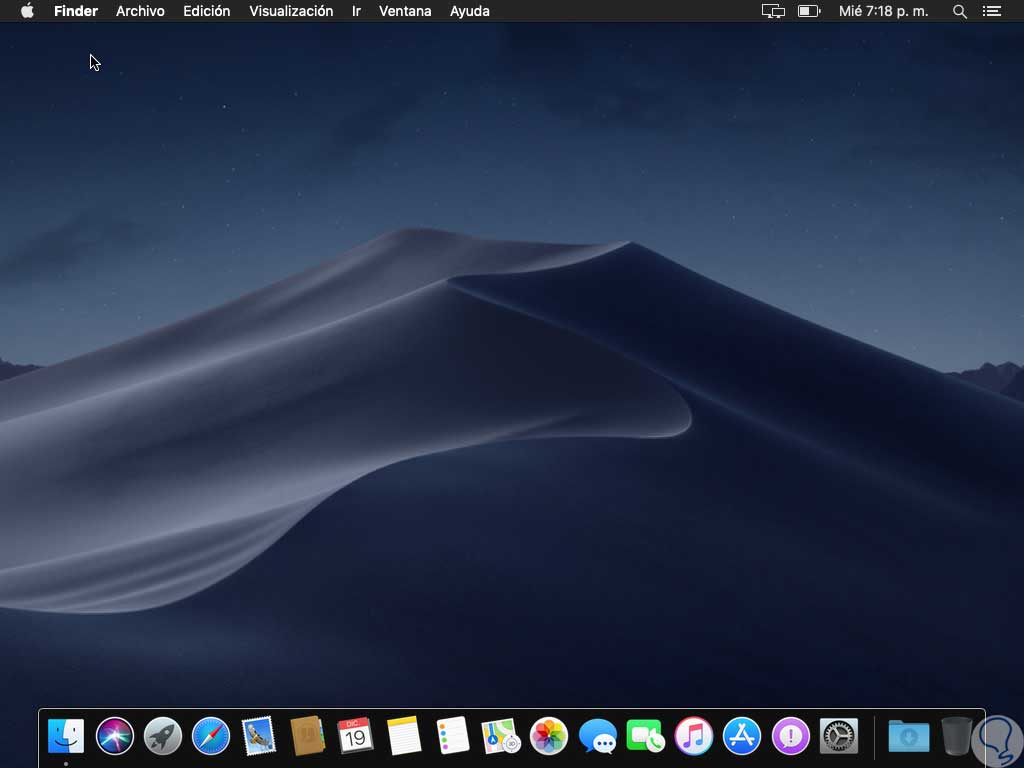This screenshot has width=1024, height=768.
Task: Open Messages app in the Dock
Action: (598, 737)
